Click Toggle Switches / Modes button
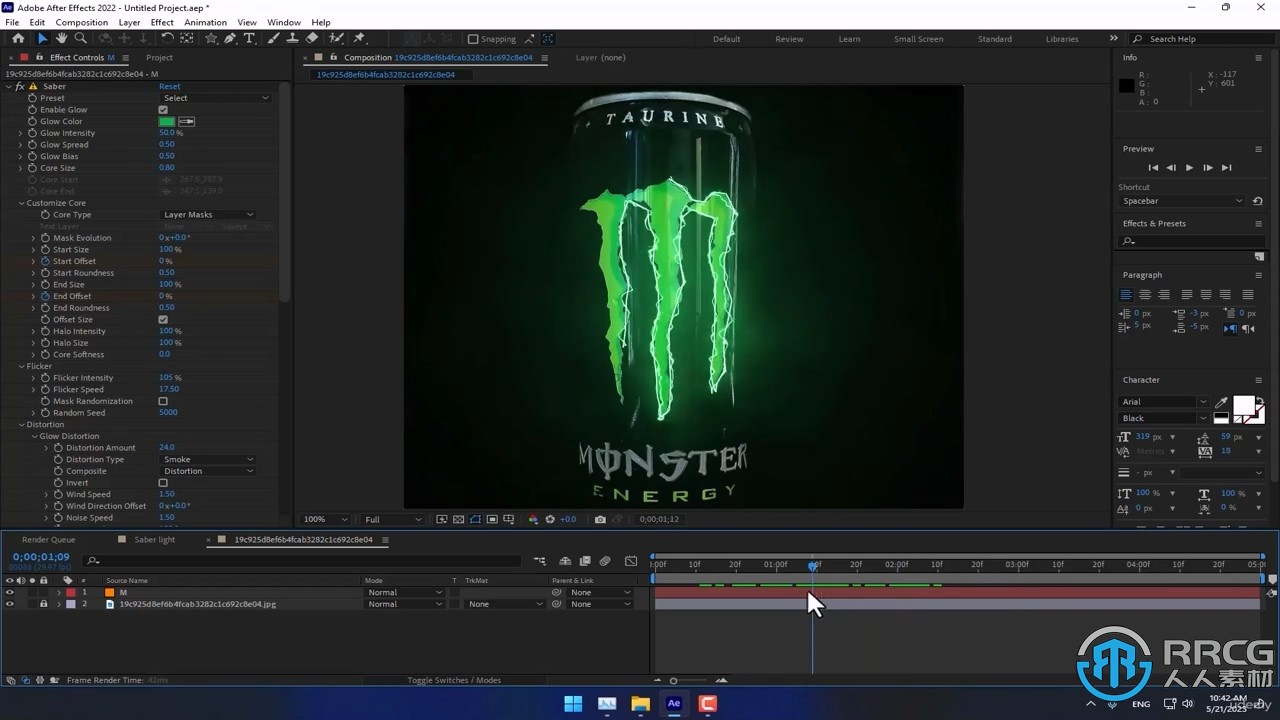The height and width of the screenshot is (720, 1280). 454,680
